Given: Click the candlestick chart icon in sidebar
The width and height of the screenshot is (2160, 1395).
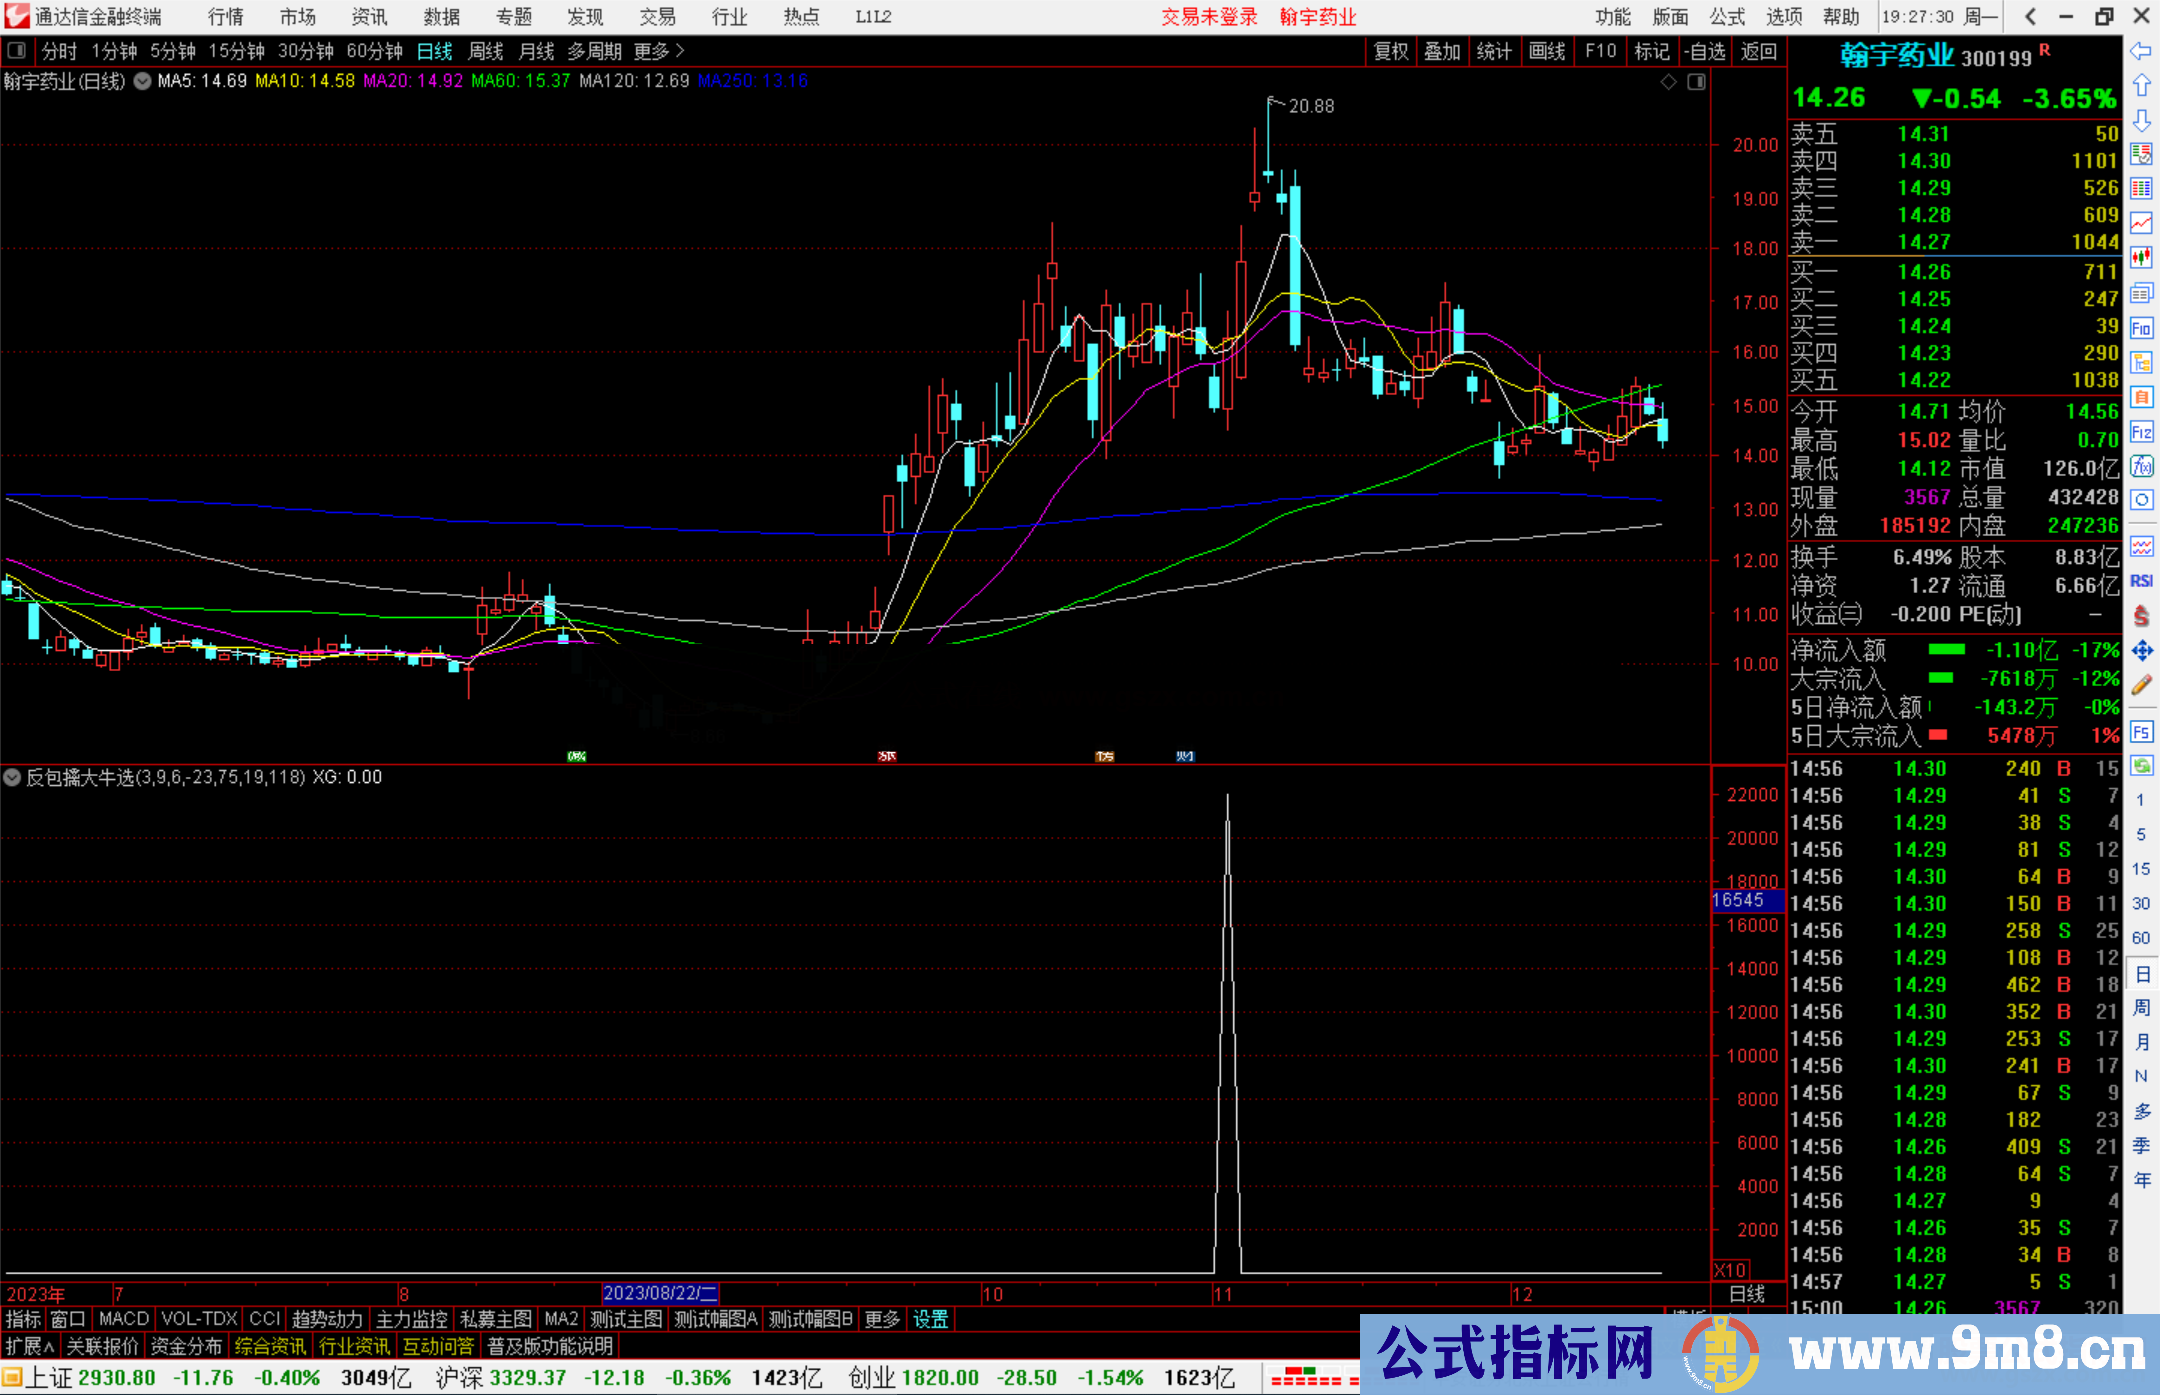Looking at the screenshot, I should [x=2141, y=258].
